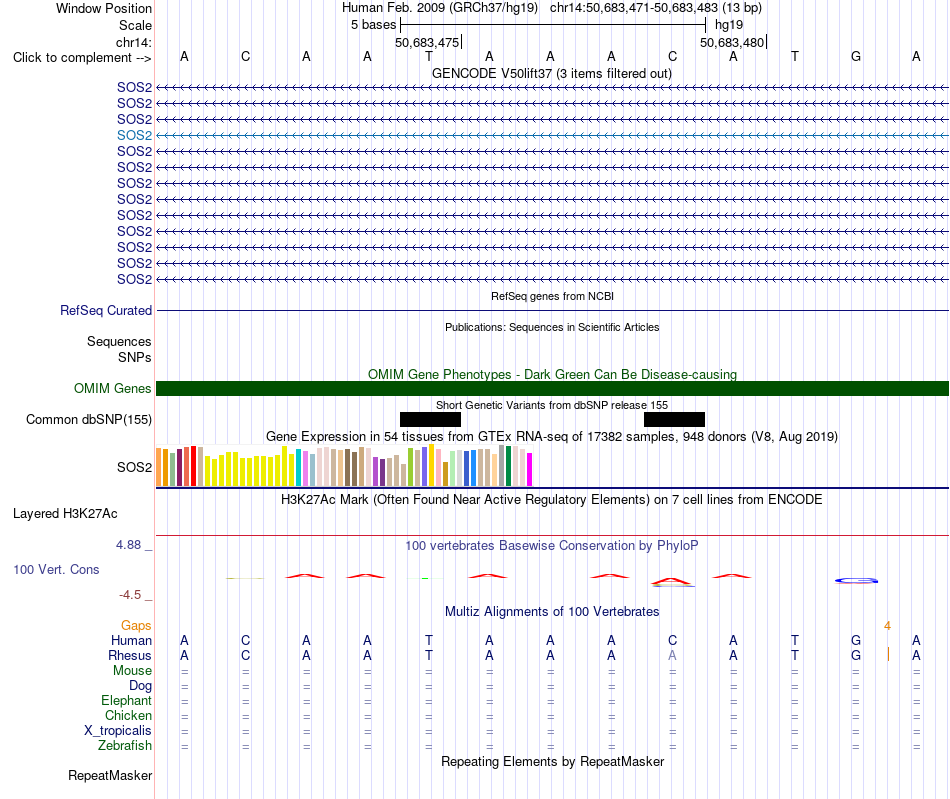Click the left black dbSNP variant block
Viewport: 950px width, 799px height.
click(x=430, y=419)
